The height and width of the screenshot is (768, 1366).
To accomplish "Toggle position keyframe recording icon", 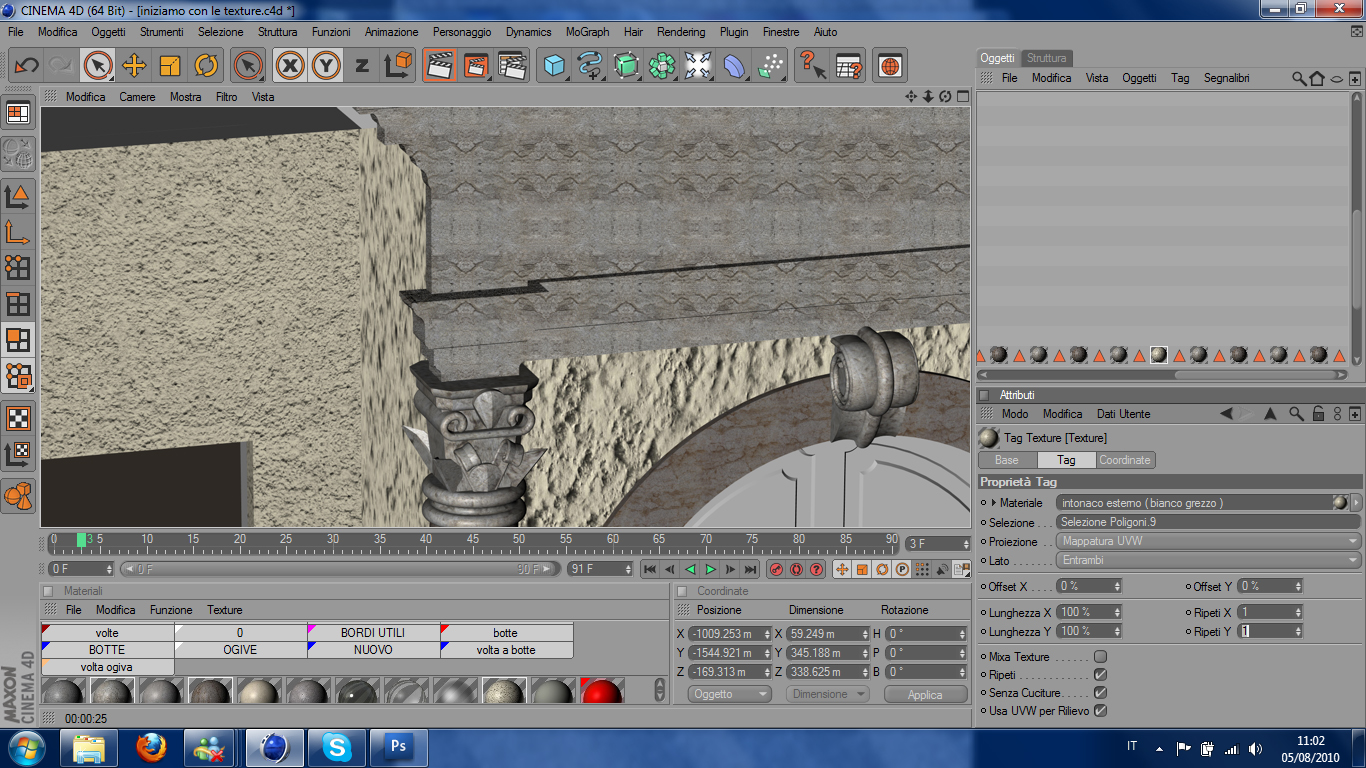I will tap(841, 569).
